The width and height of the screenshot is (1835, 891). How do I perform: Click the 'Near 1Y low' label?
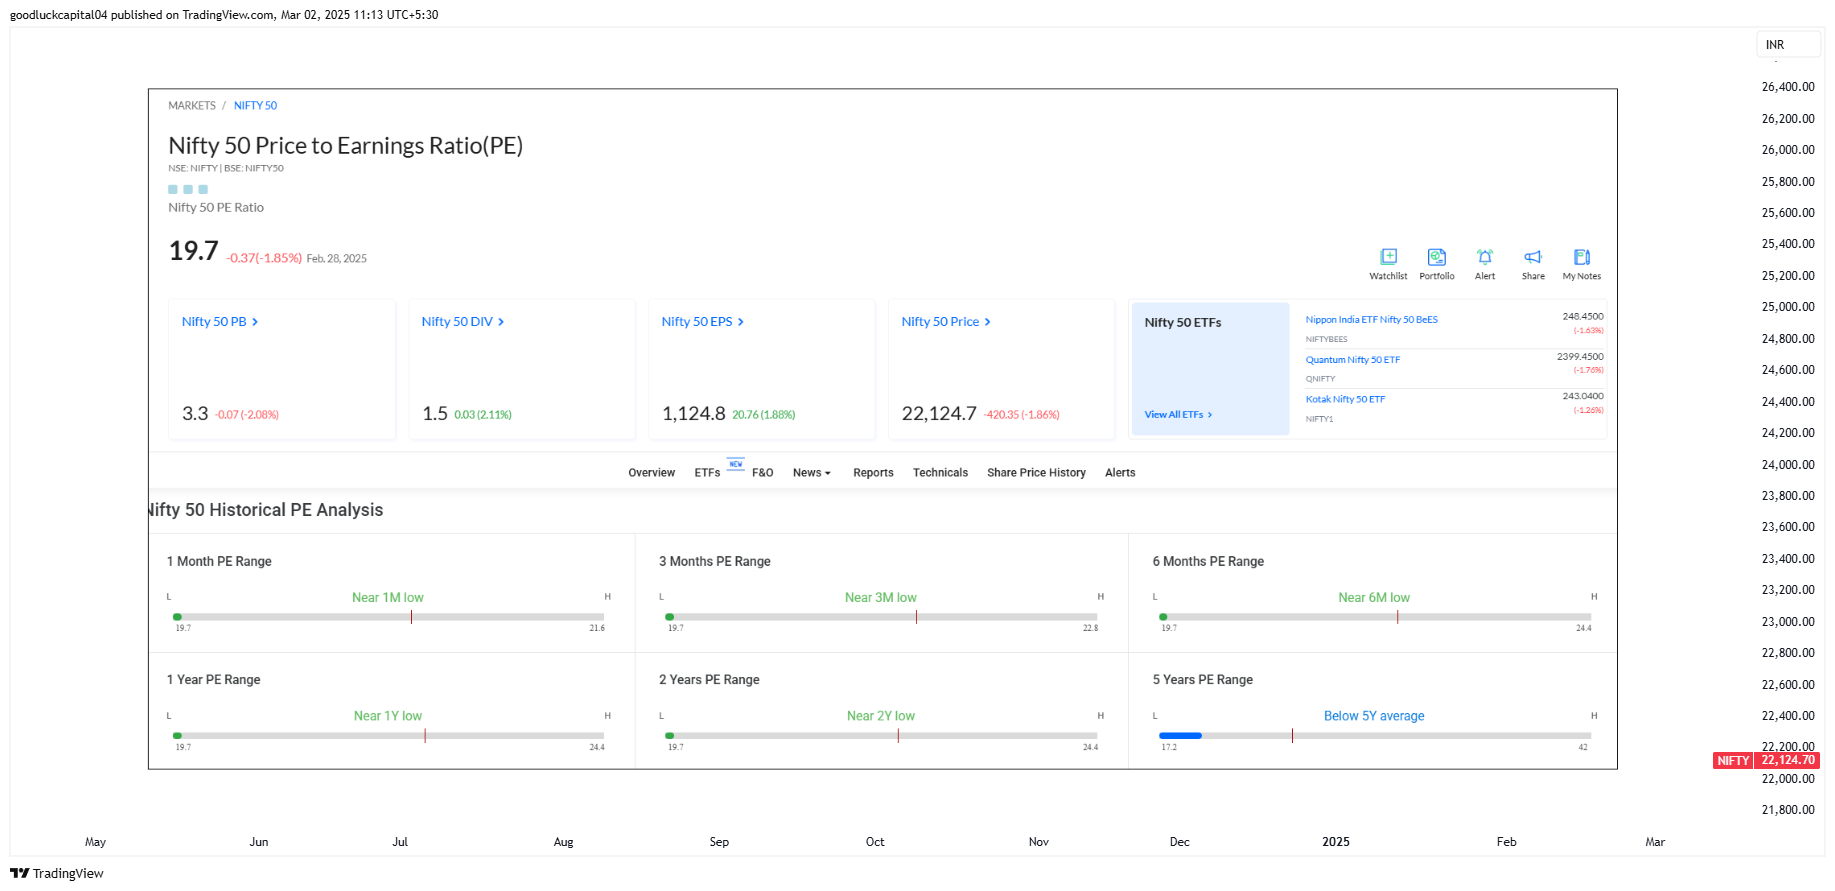tap(388, 716)
